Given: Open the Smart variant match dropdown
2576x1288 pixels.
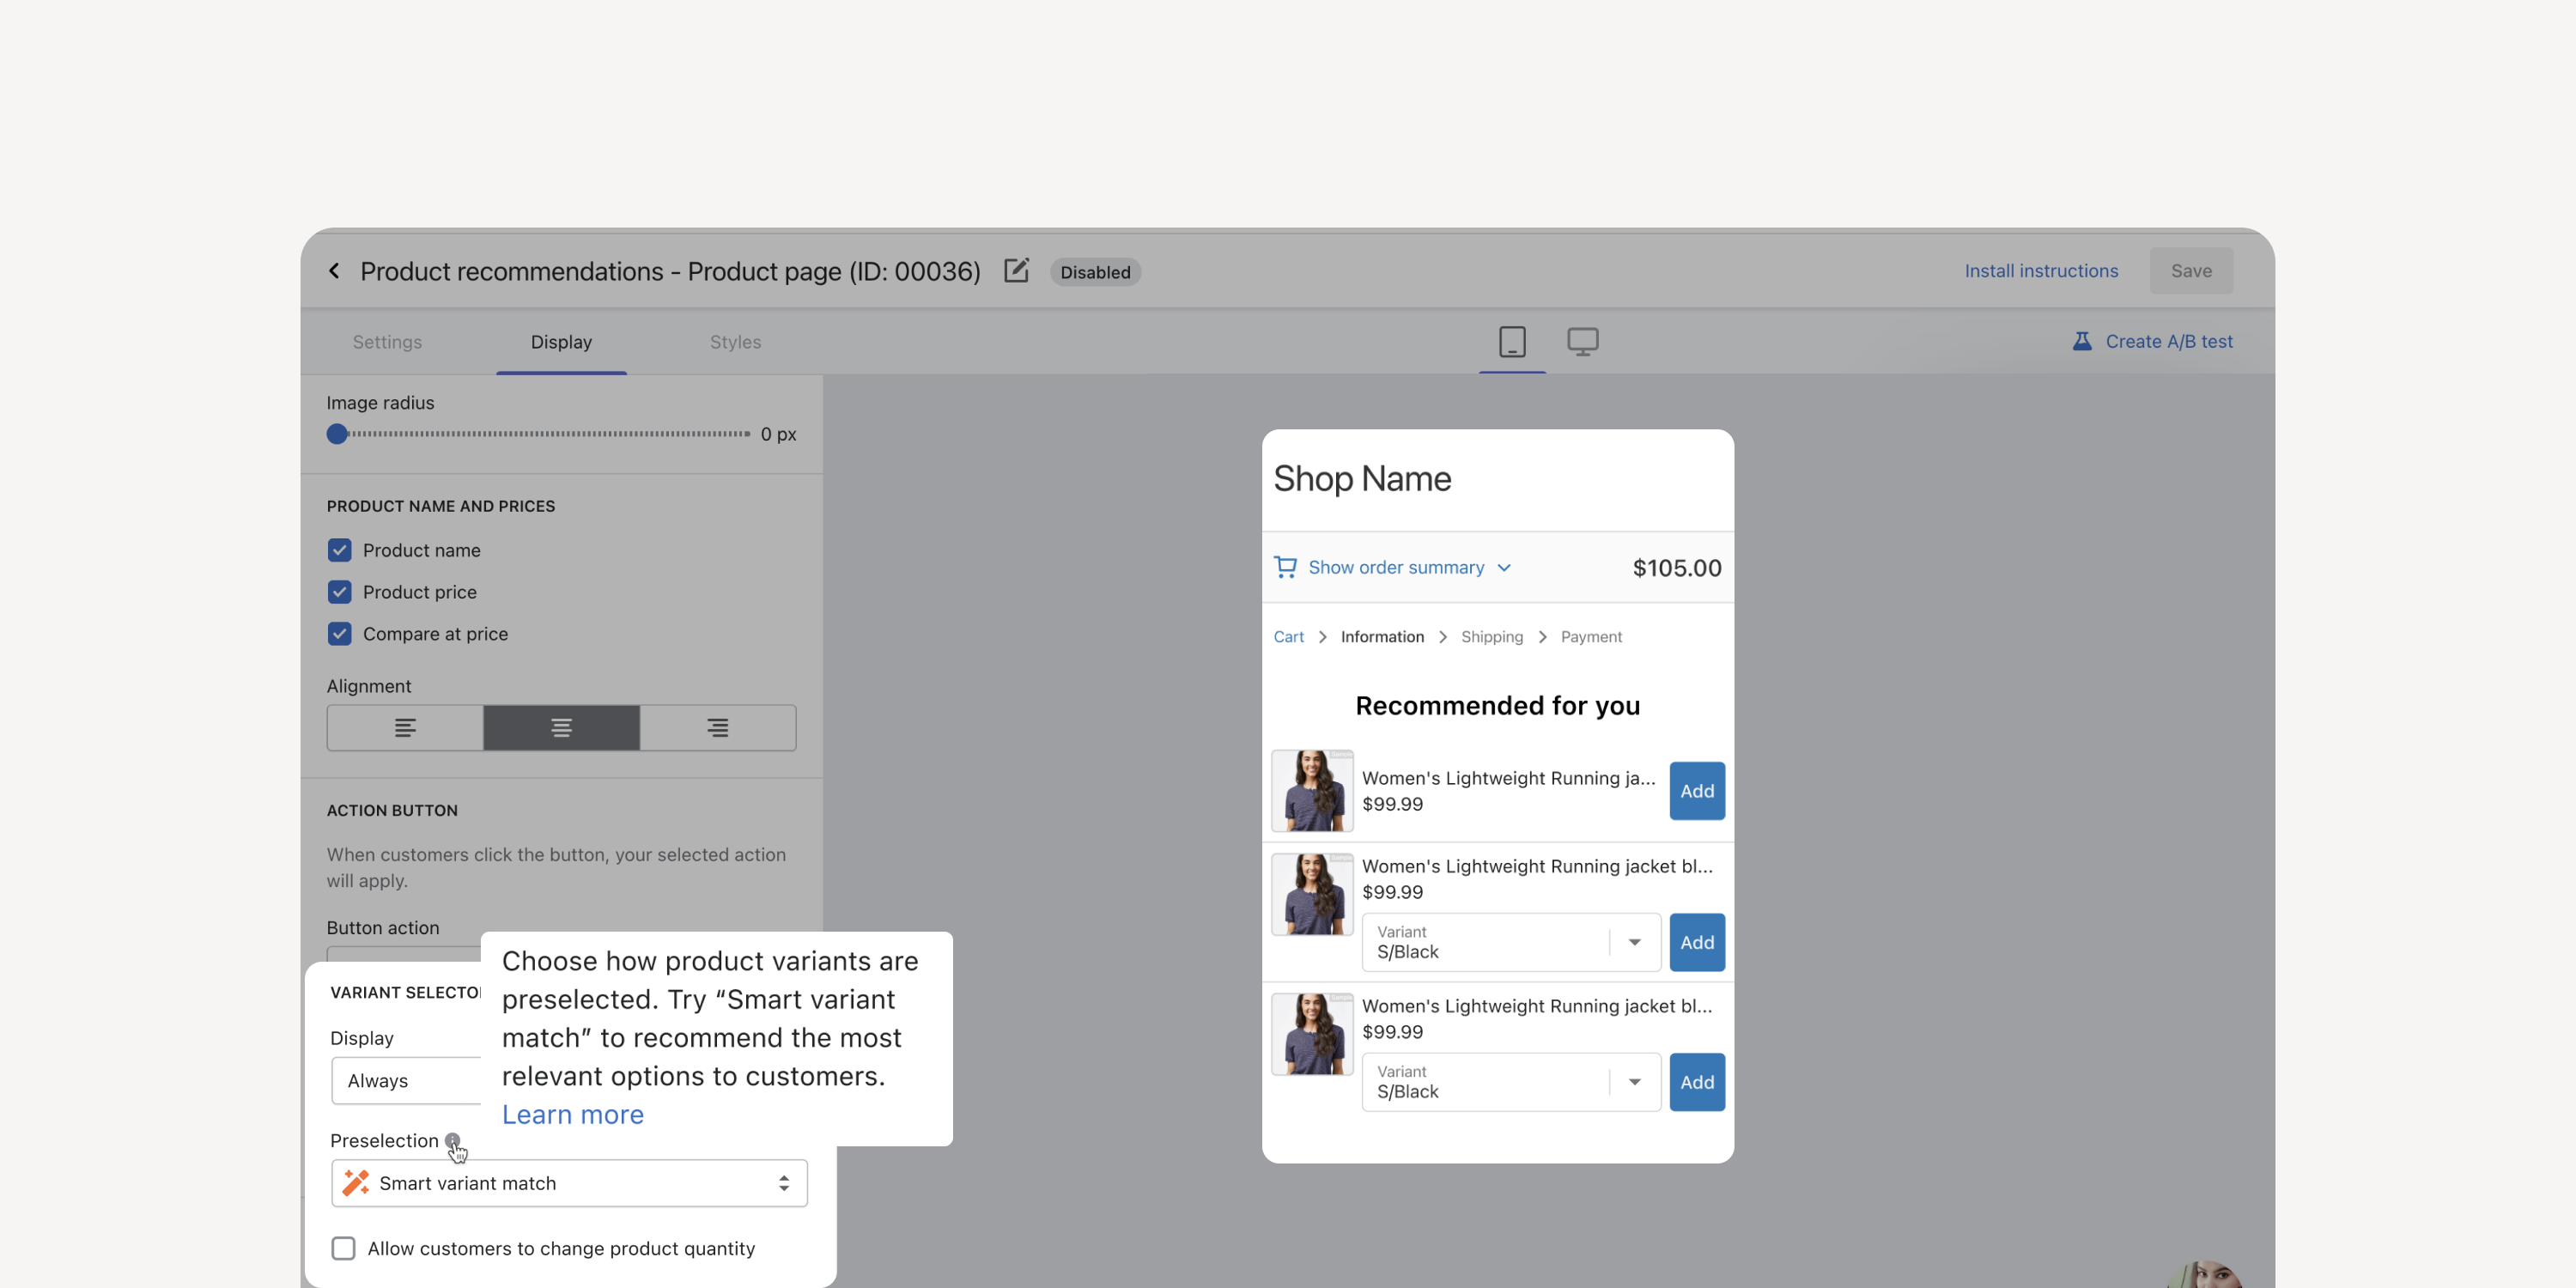Looking at the screenshot, I should [569, 1183].
